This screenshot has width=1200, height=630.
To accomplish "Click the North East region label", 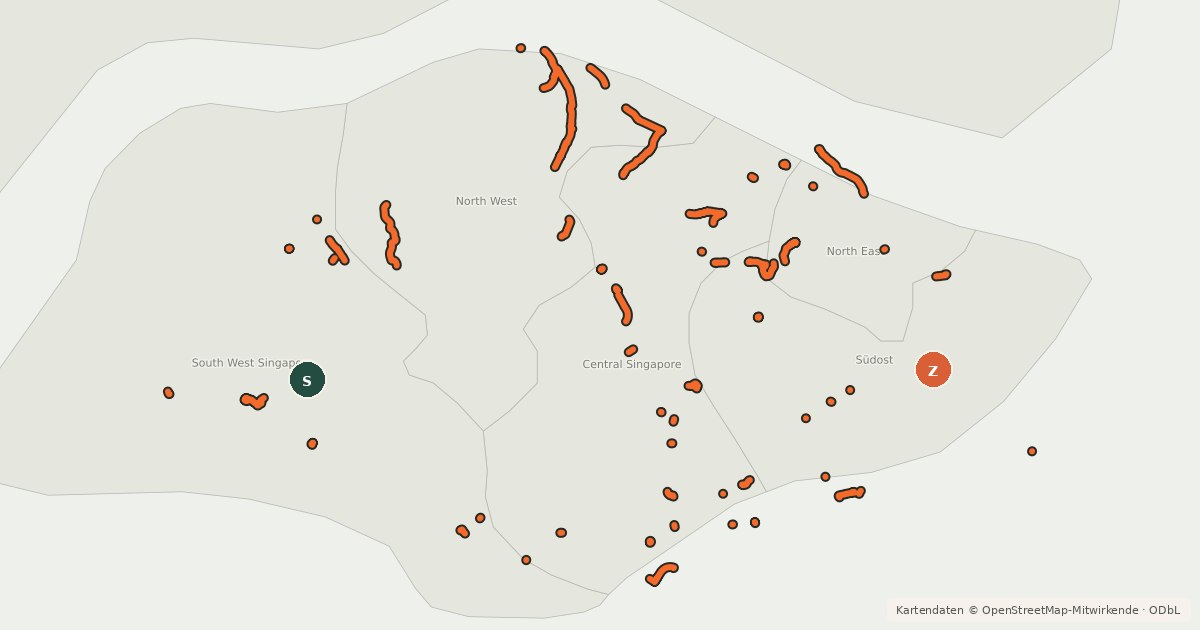I will click(x=853, y=251).
